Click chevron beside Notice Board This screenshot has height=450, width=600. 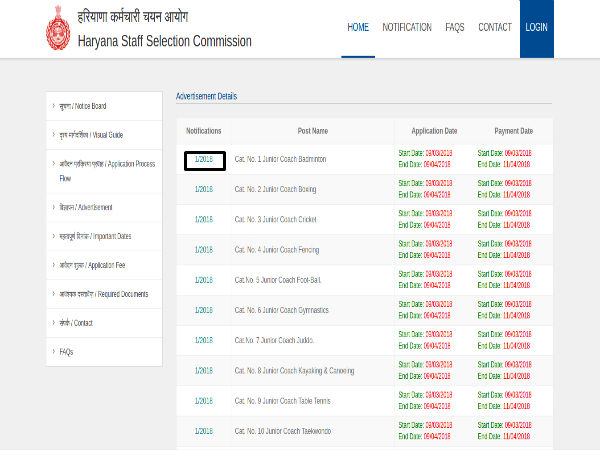click(54, 106)
